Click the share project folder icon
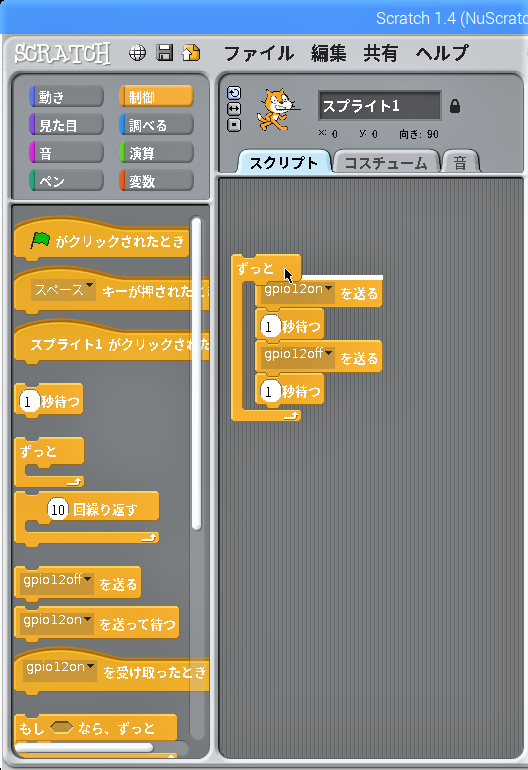This screenshot has height=770, width=528. (191, 52)
